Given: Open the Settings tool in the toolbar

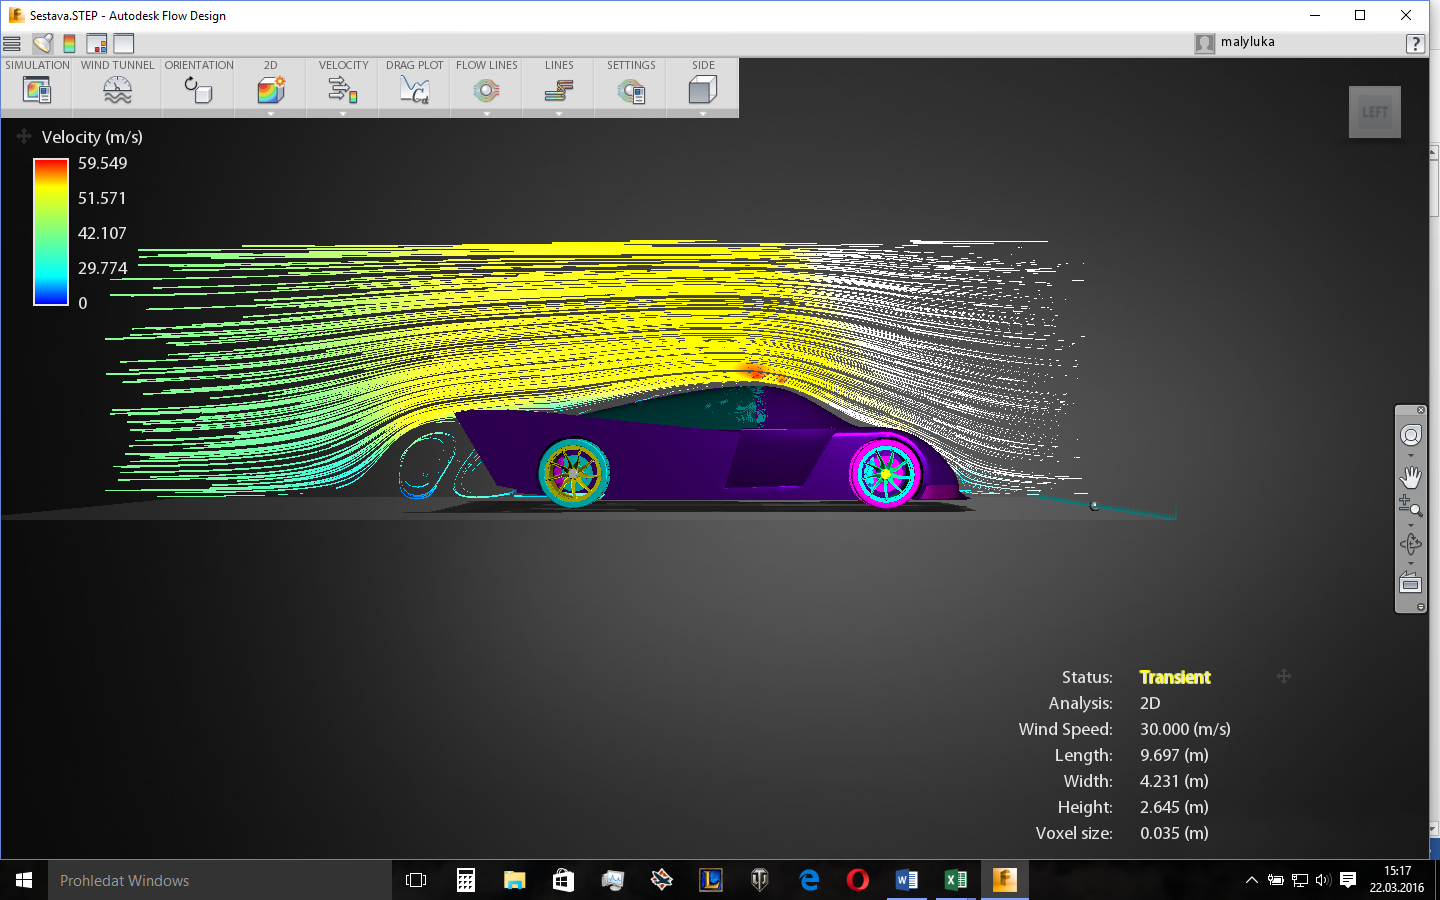Looking at the screenshot, I should click(631, 90).
